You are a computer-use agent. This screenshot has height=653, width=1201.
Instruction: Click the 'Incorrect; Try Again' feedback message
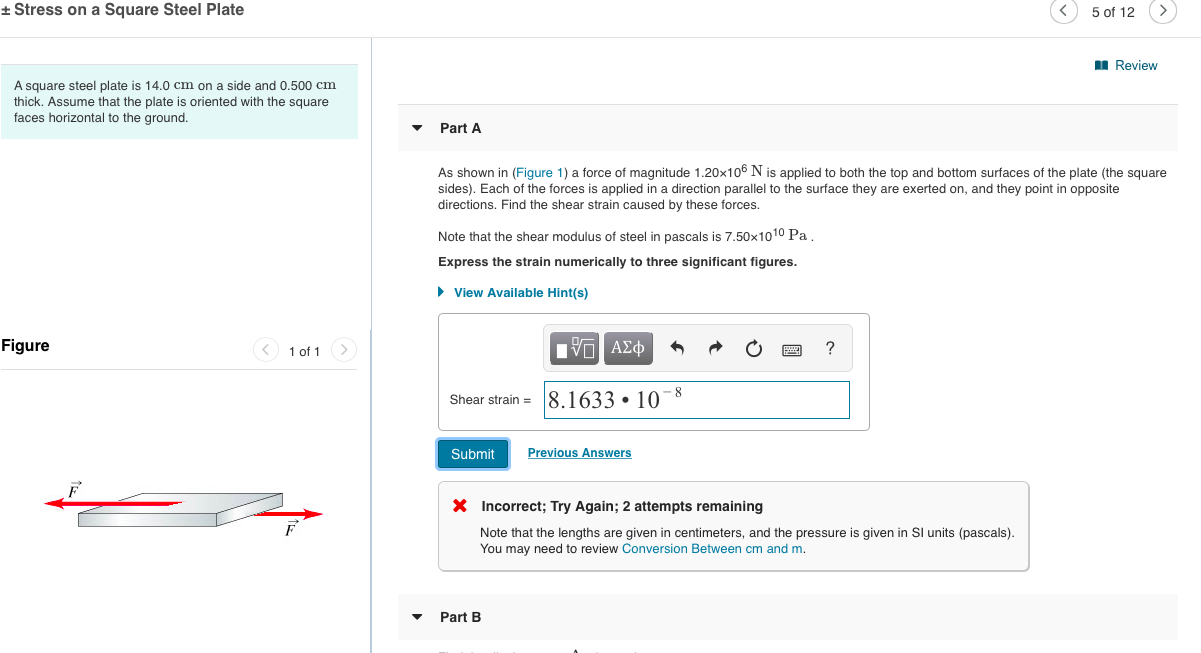point(622,506)
